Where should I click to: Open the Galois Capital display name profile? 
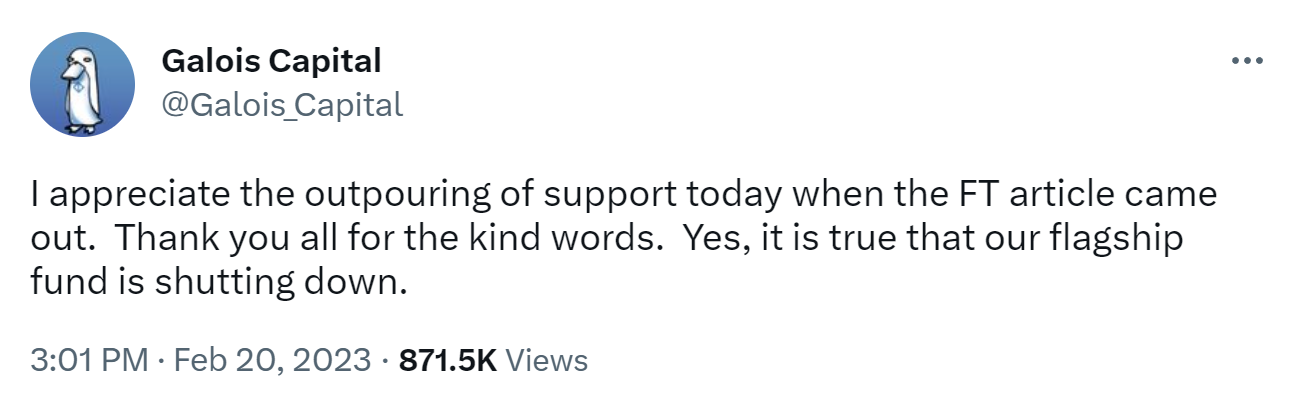[271, 61]
